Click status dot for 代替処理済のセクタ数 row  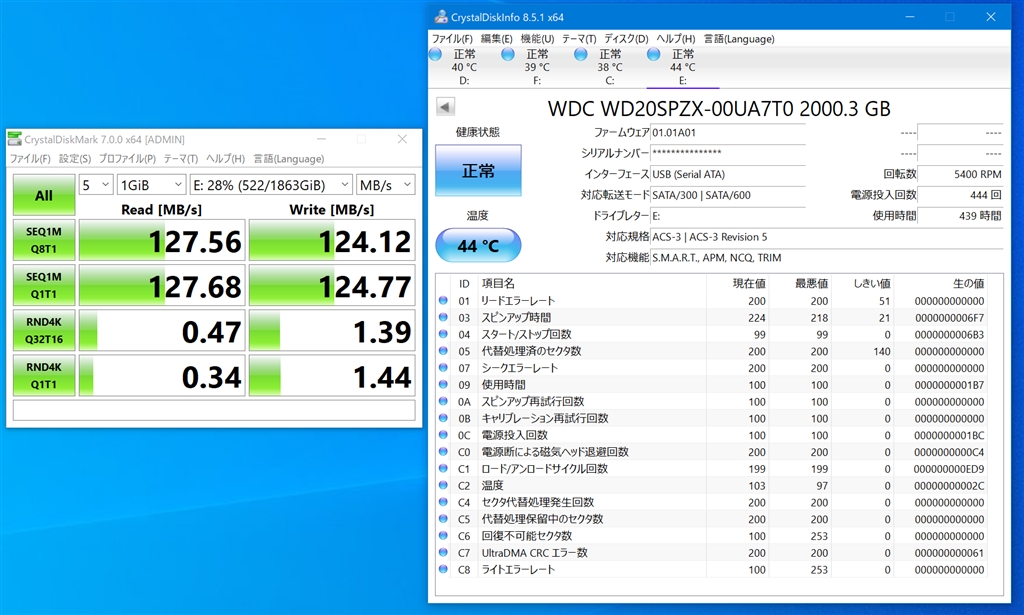(x=443, y=351)
